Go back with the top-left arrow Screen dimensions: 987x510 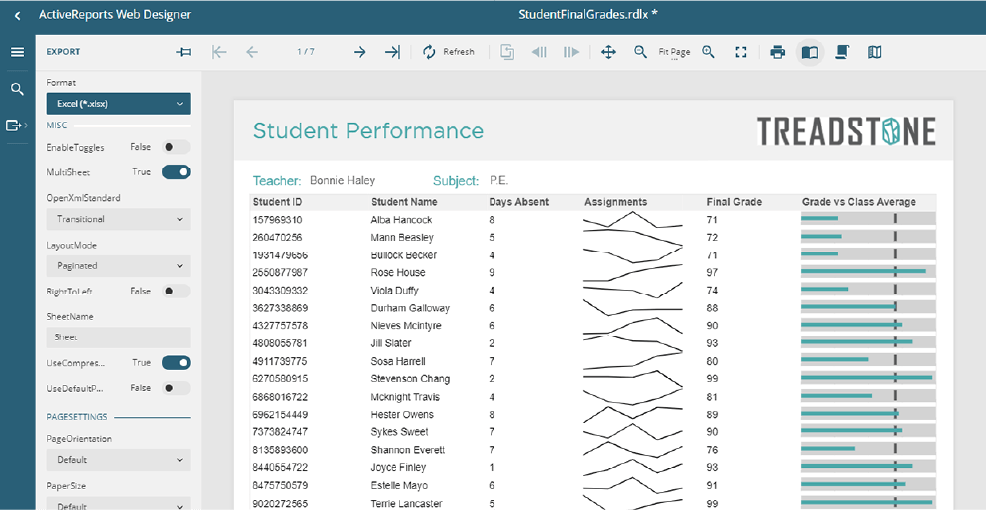18,16
